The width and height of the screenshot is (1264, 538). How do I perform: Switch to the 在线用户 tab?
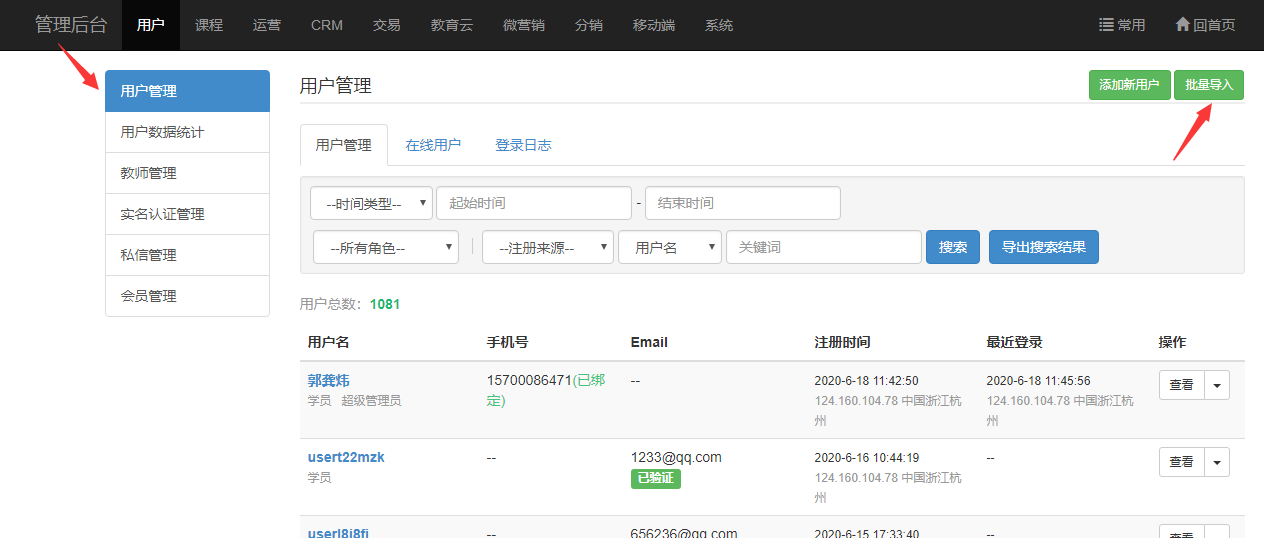pyautogui.click(x=433, y=145)
